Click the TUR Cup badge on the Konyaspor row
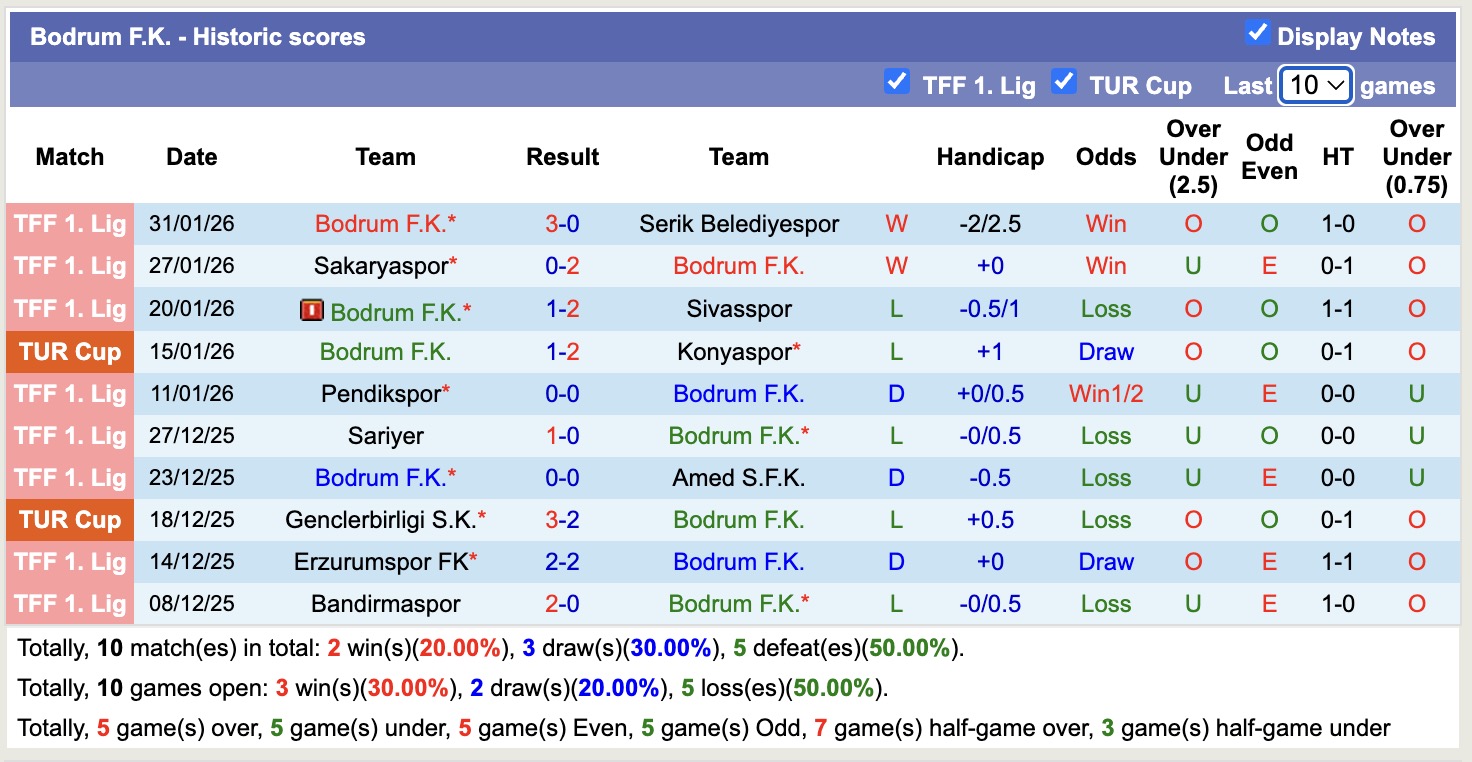 click(x=69, y=351)
